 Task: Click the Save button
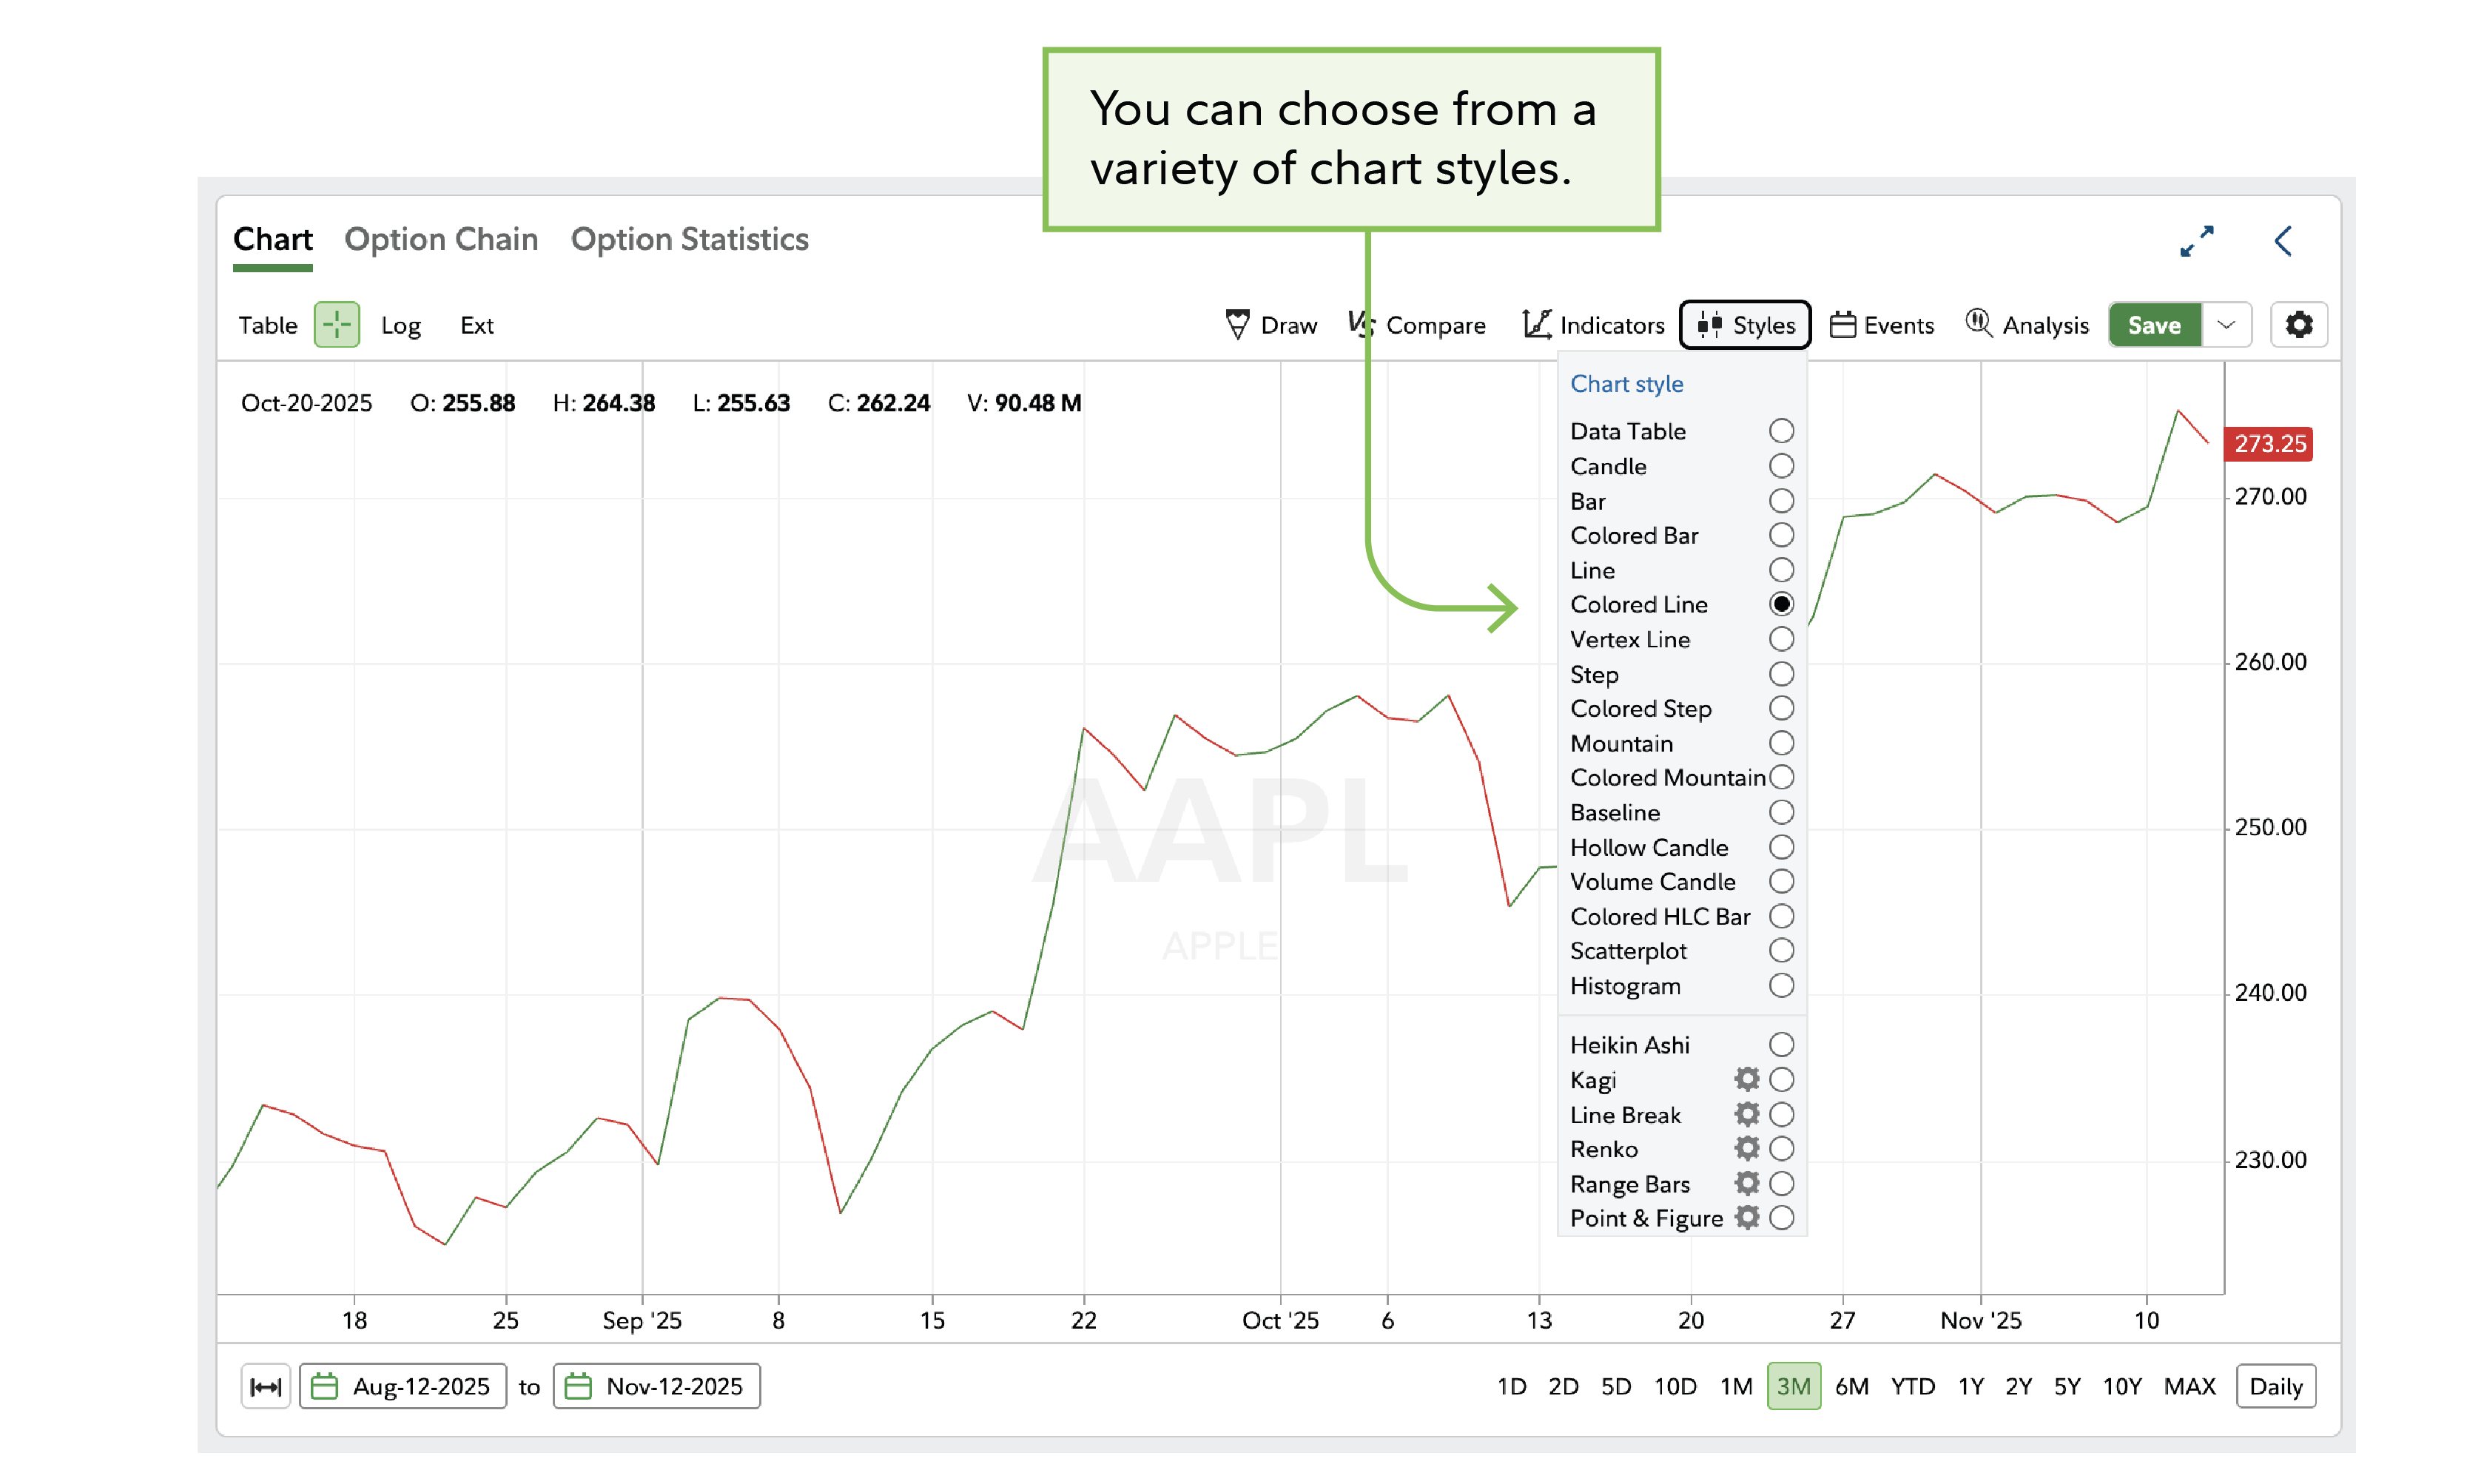2155,325
